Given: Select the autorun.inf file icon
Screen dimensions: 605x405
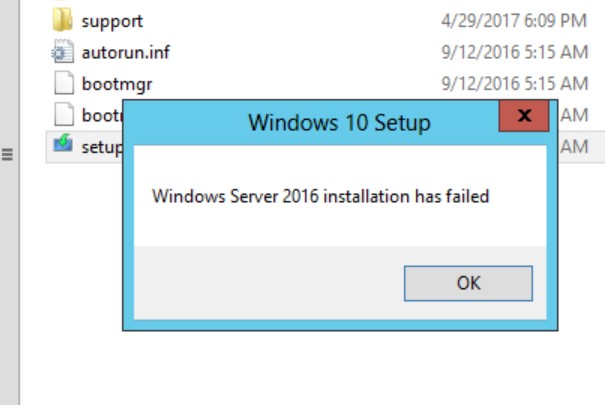Looking at the screenshot, I should (x=62, y=50).
